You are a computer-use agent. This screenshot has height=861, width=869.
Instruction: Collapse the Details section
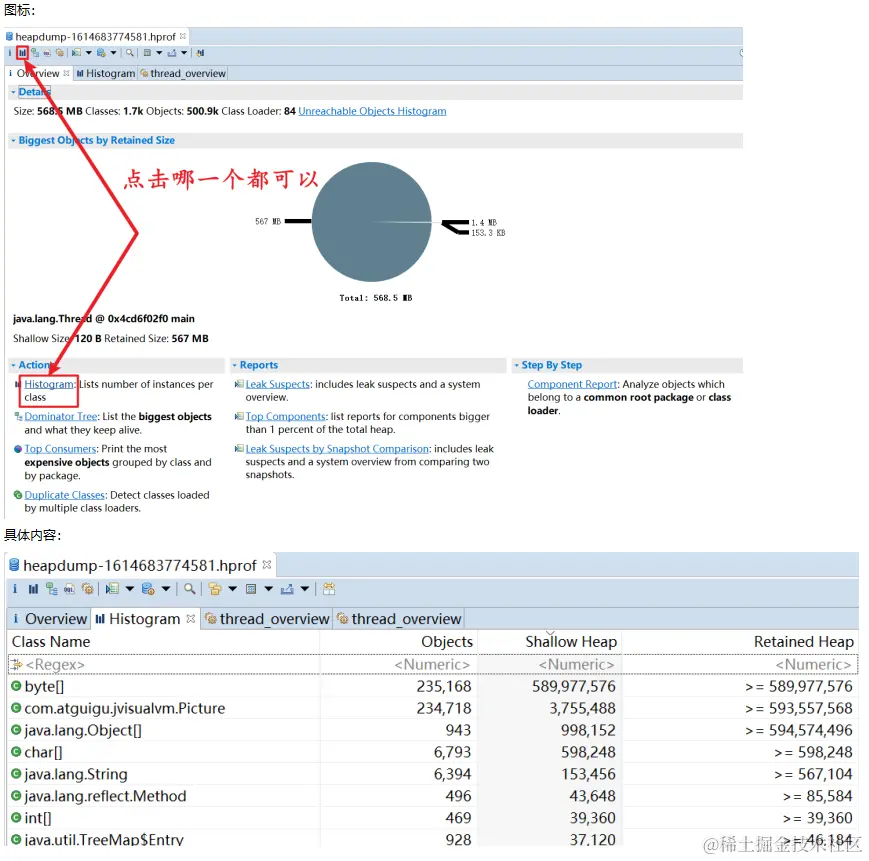13,92
